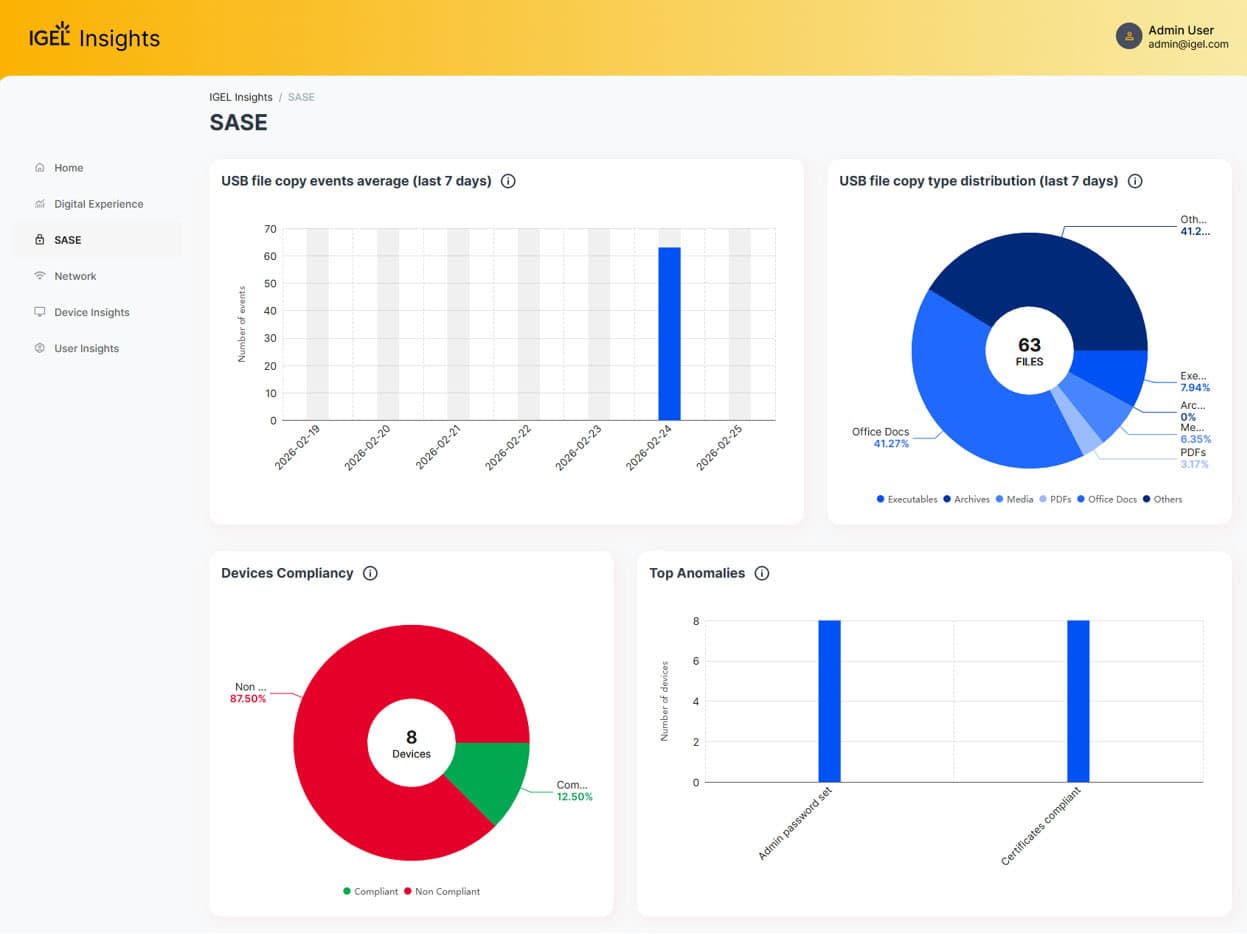The width and height of the screenshot is (1247, 934).
Task: Click the Digital Experience chart icon
Action: click(40, 204)
